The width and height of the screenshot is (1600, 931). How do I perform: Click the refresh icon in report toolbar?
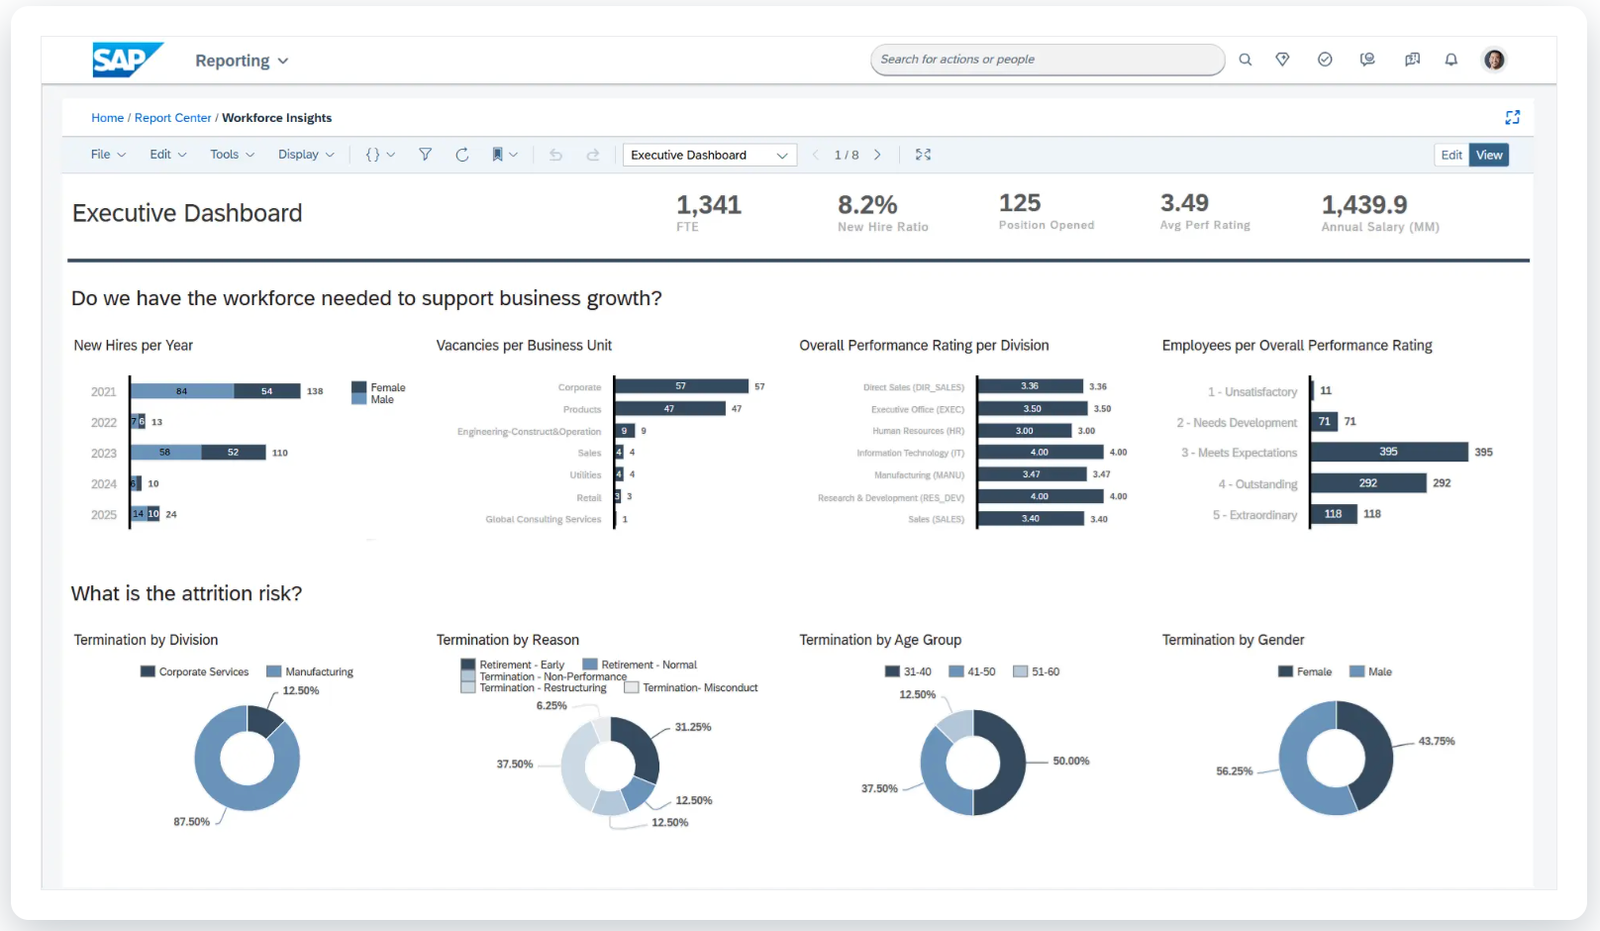[x=462, y=155]
